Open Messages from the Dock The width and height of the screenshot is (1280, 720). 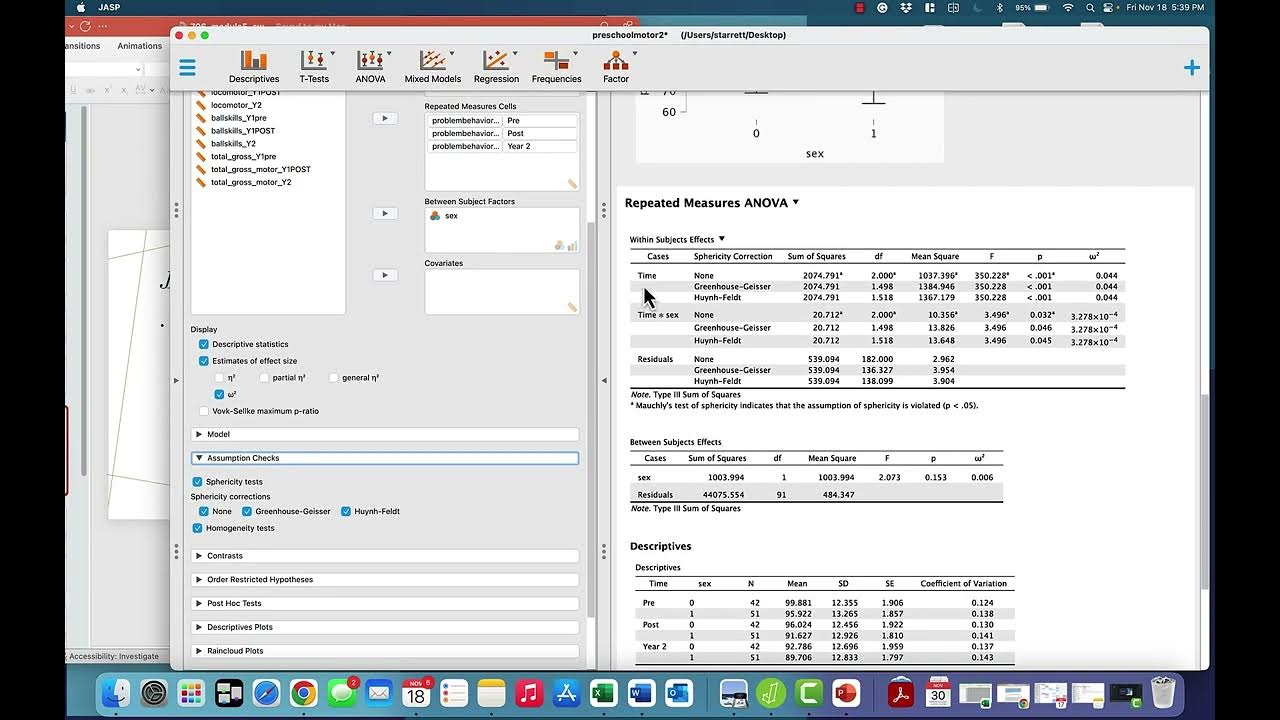341,692
